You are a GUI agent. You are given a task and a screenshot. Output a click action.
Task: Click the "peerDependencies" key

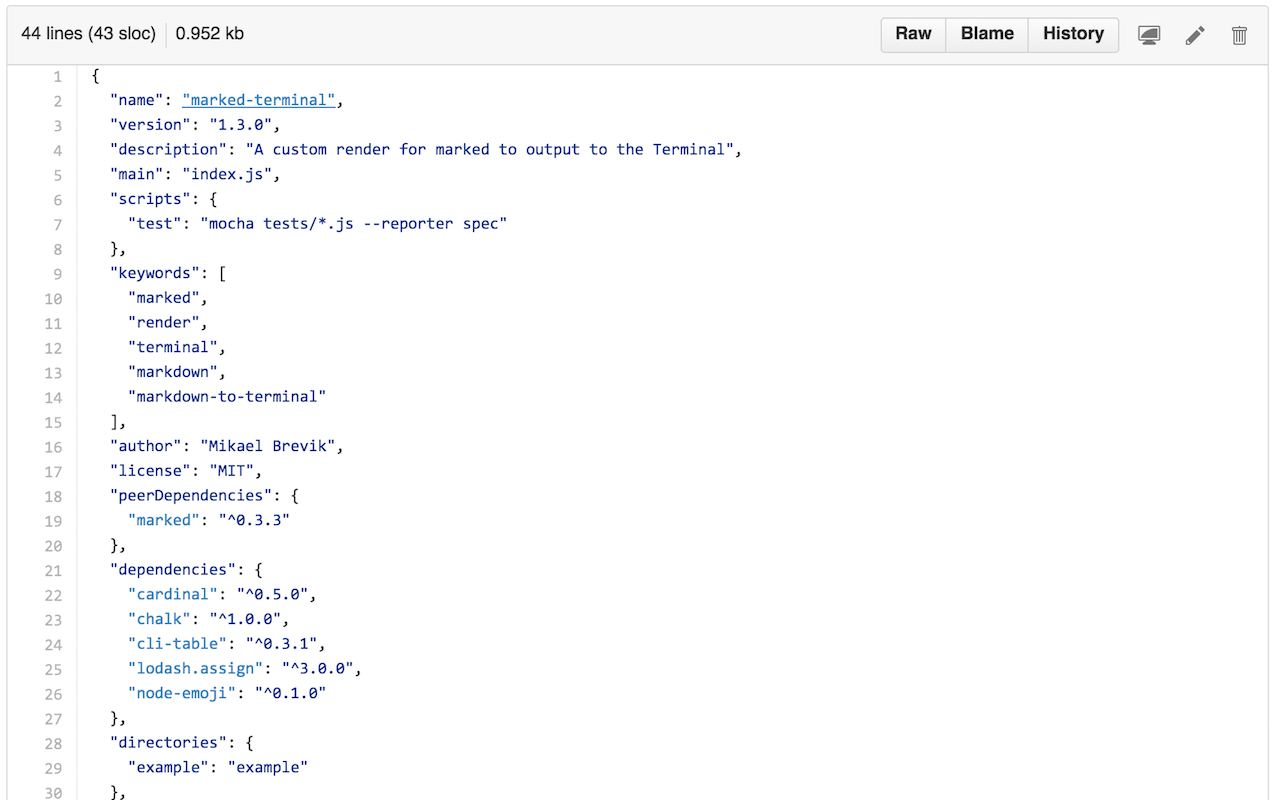(x=191, y=496)
